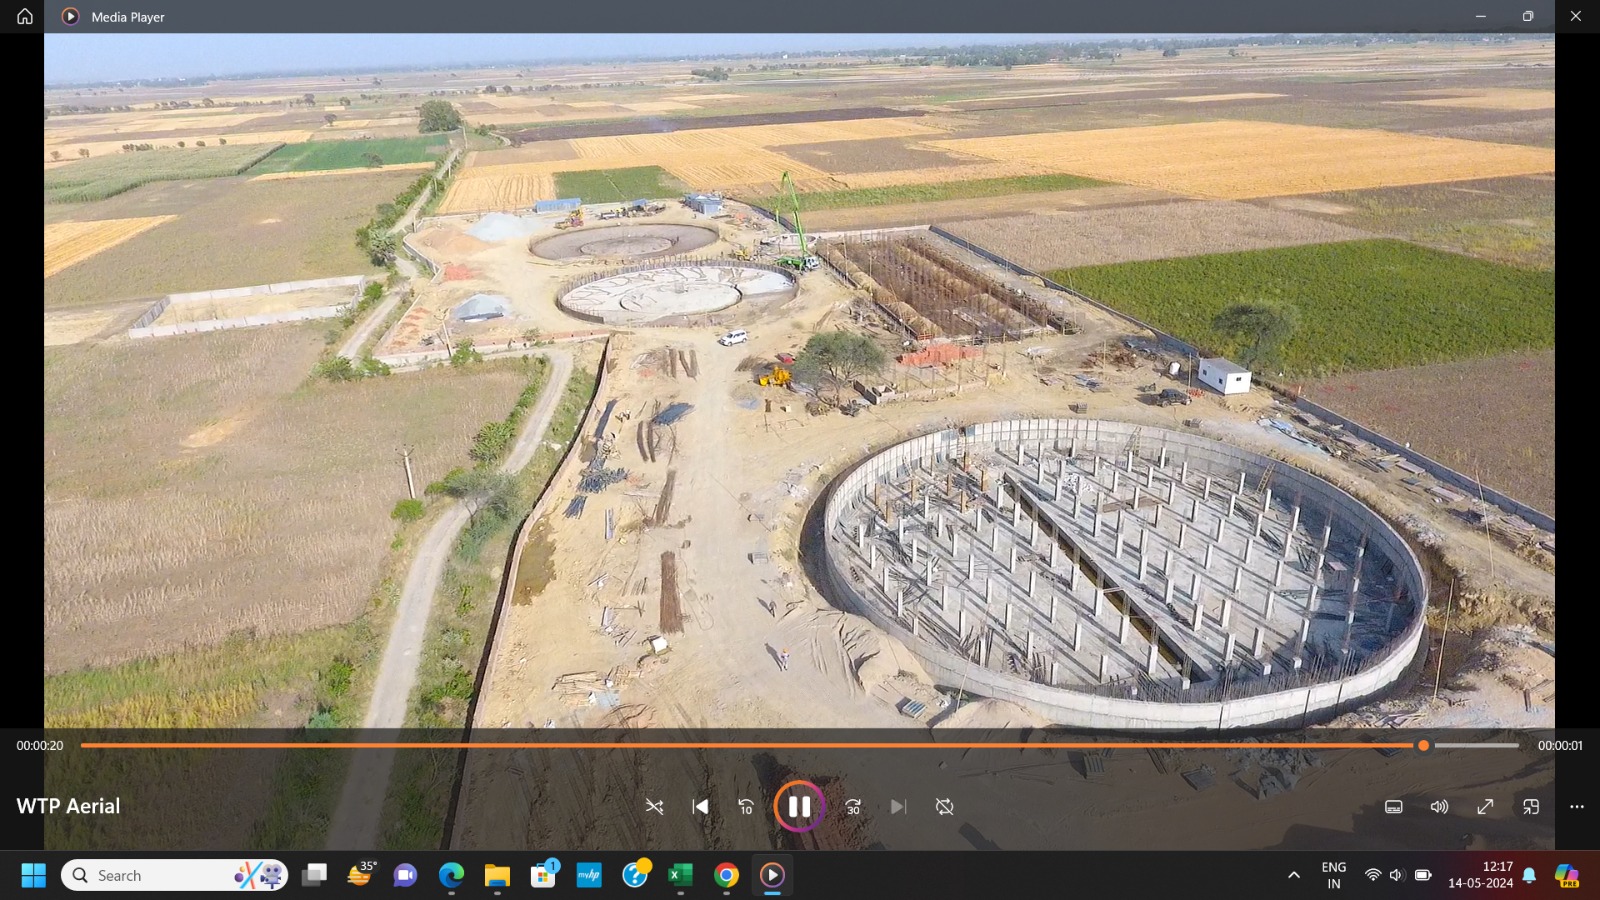Toggle shuffle mode
1600x900 pixels.
pyautogui.click(x=654, y=806)
